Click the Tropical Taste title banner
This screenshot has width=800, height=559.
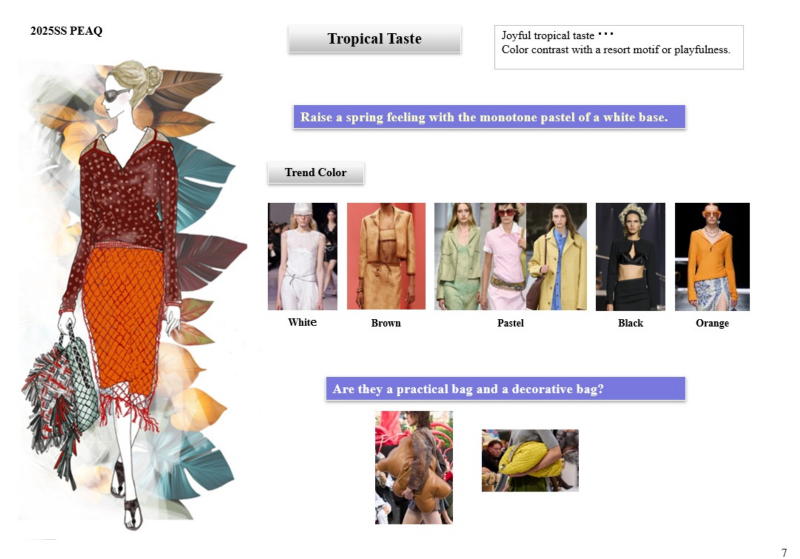coord(374,39)
